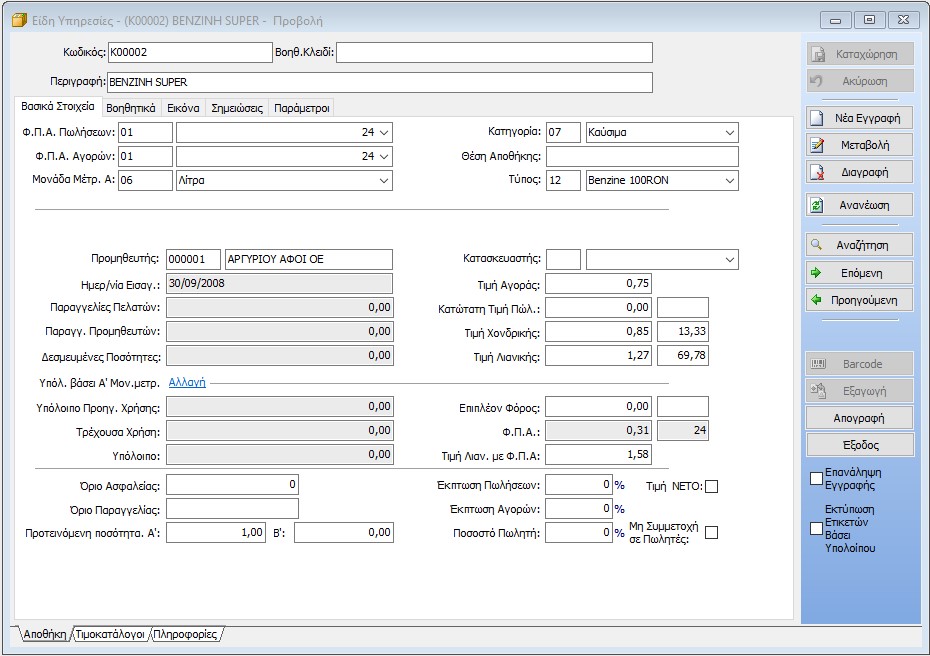930x656 pixels.
Task: Click retail margin field 69,78
Action: [x=683, y=356]
